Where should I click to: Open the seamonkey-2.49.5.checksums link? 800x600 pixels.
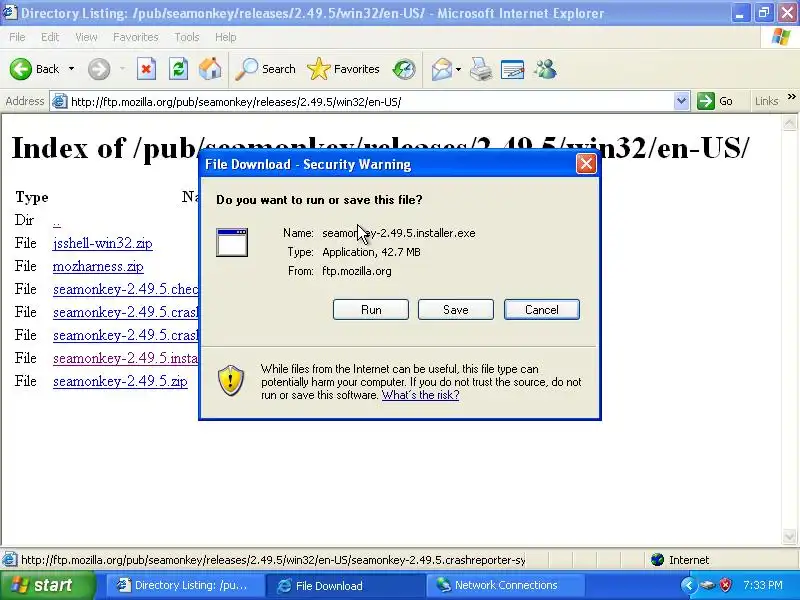coord(126,289)
